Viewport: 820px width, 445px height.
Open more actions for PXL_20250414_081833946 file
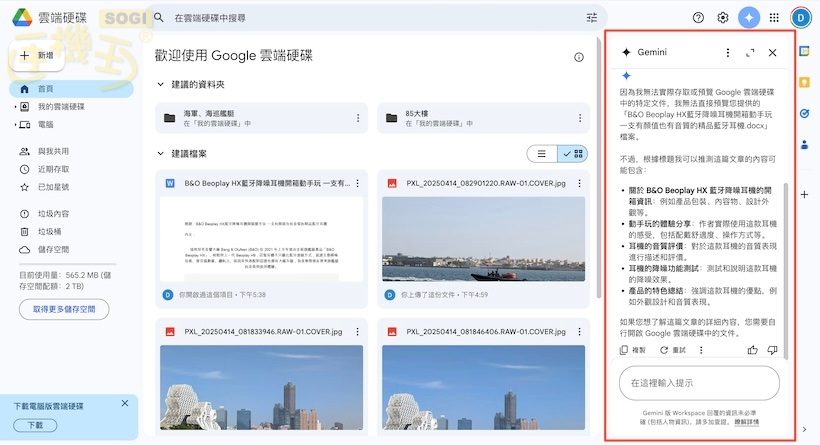[x=358, y=332]
